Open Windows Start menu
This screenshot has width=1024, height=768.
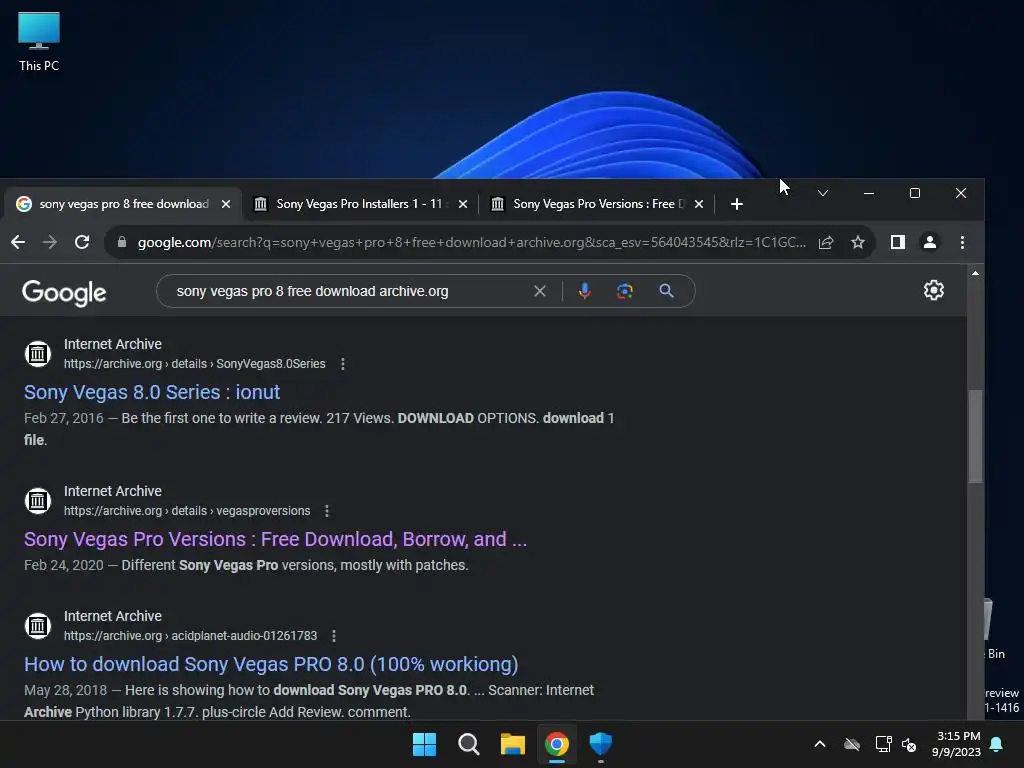pyautogui.click(x=424, y=744)
